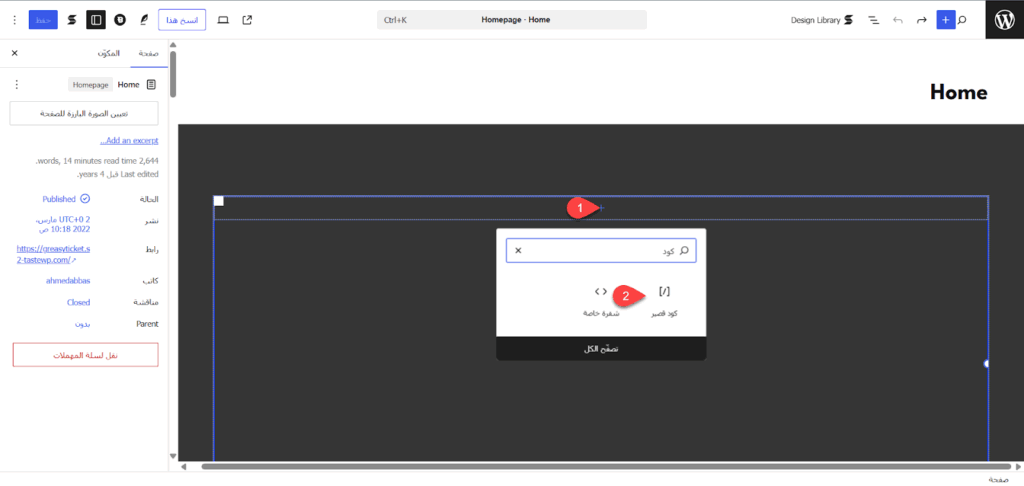Open the block inserter plus button
The height and width of the screenshot is (486, 1024).
coord(946,20)
